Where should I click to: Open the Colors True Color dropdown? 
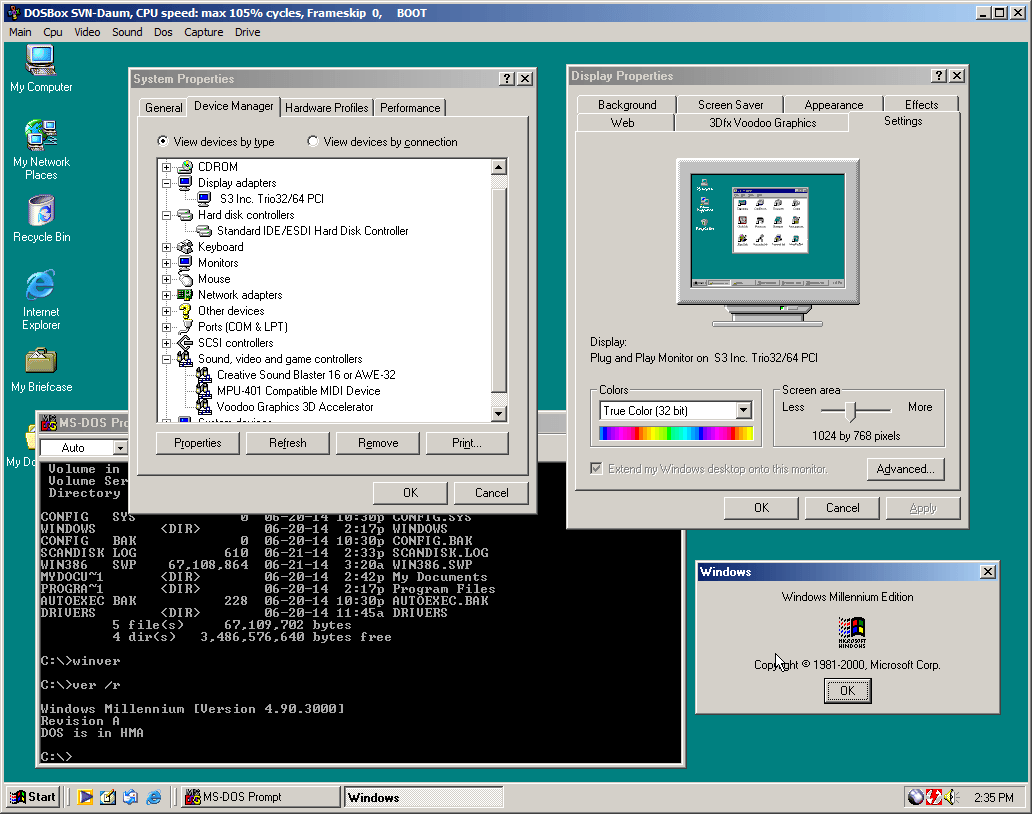click(x=744, y=411)
